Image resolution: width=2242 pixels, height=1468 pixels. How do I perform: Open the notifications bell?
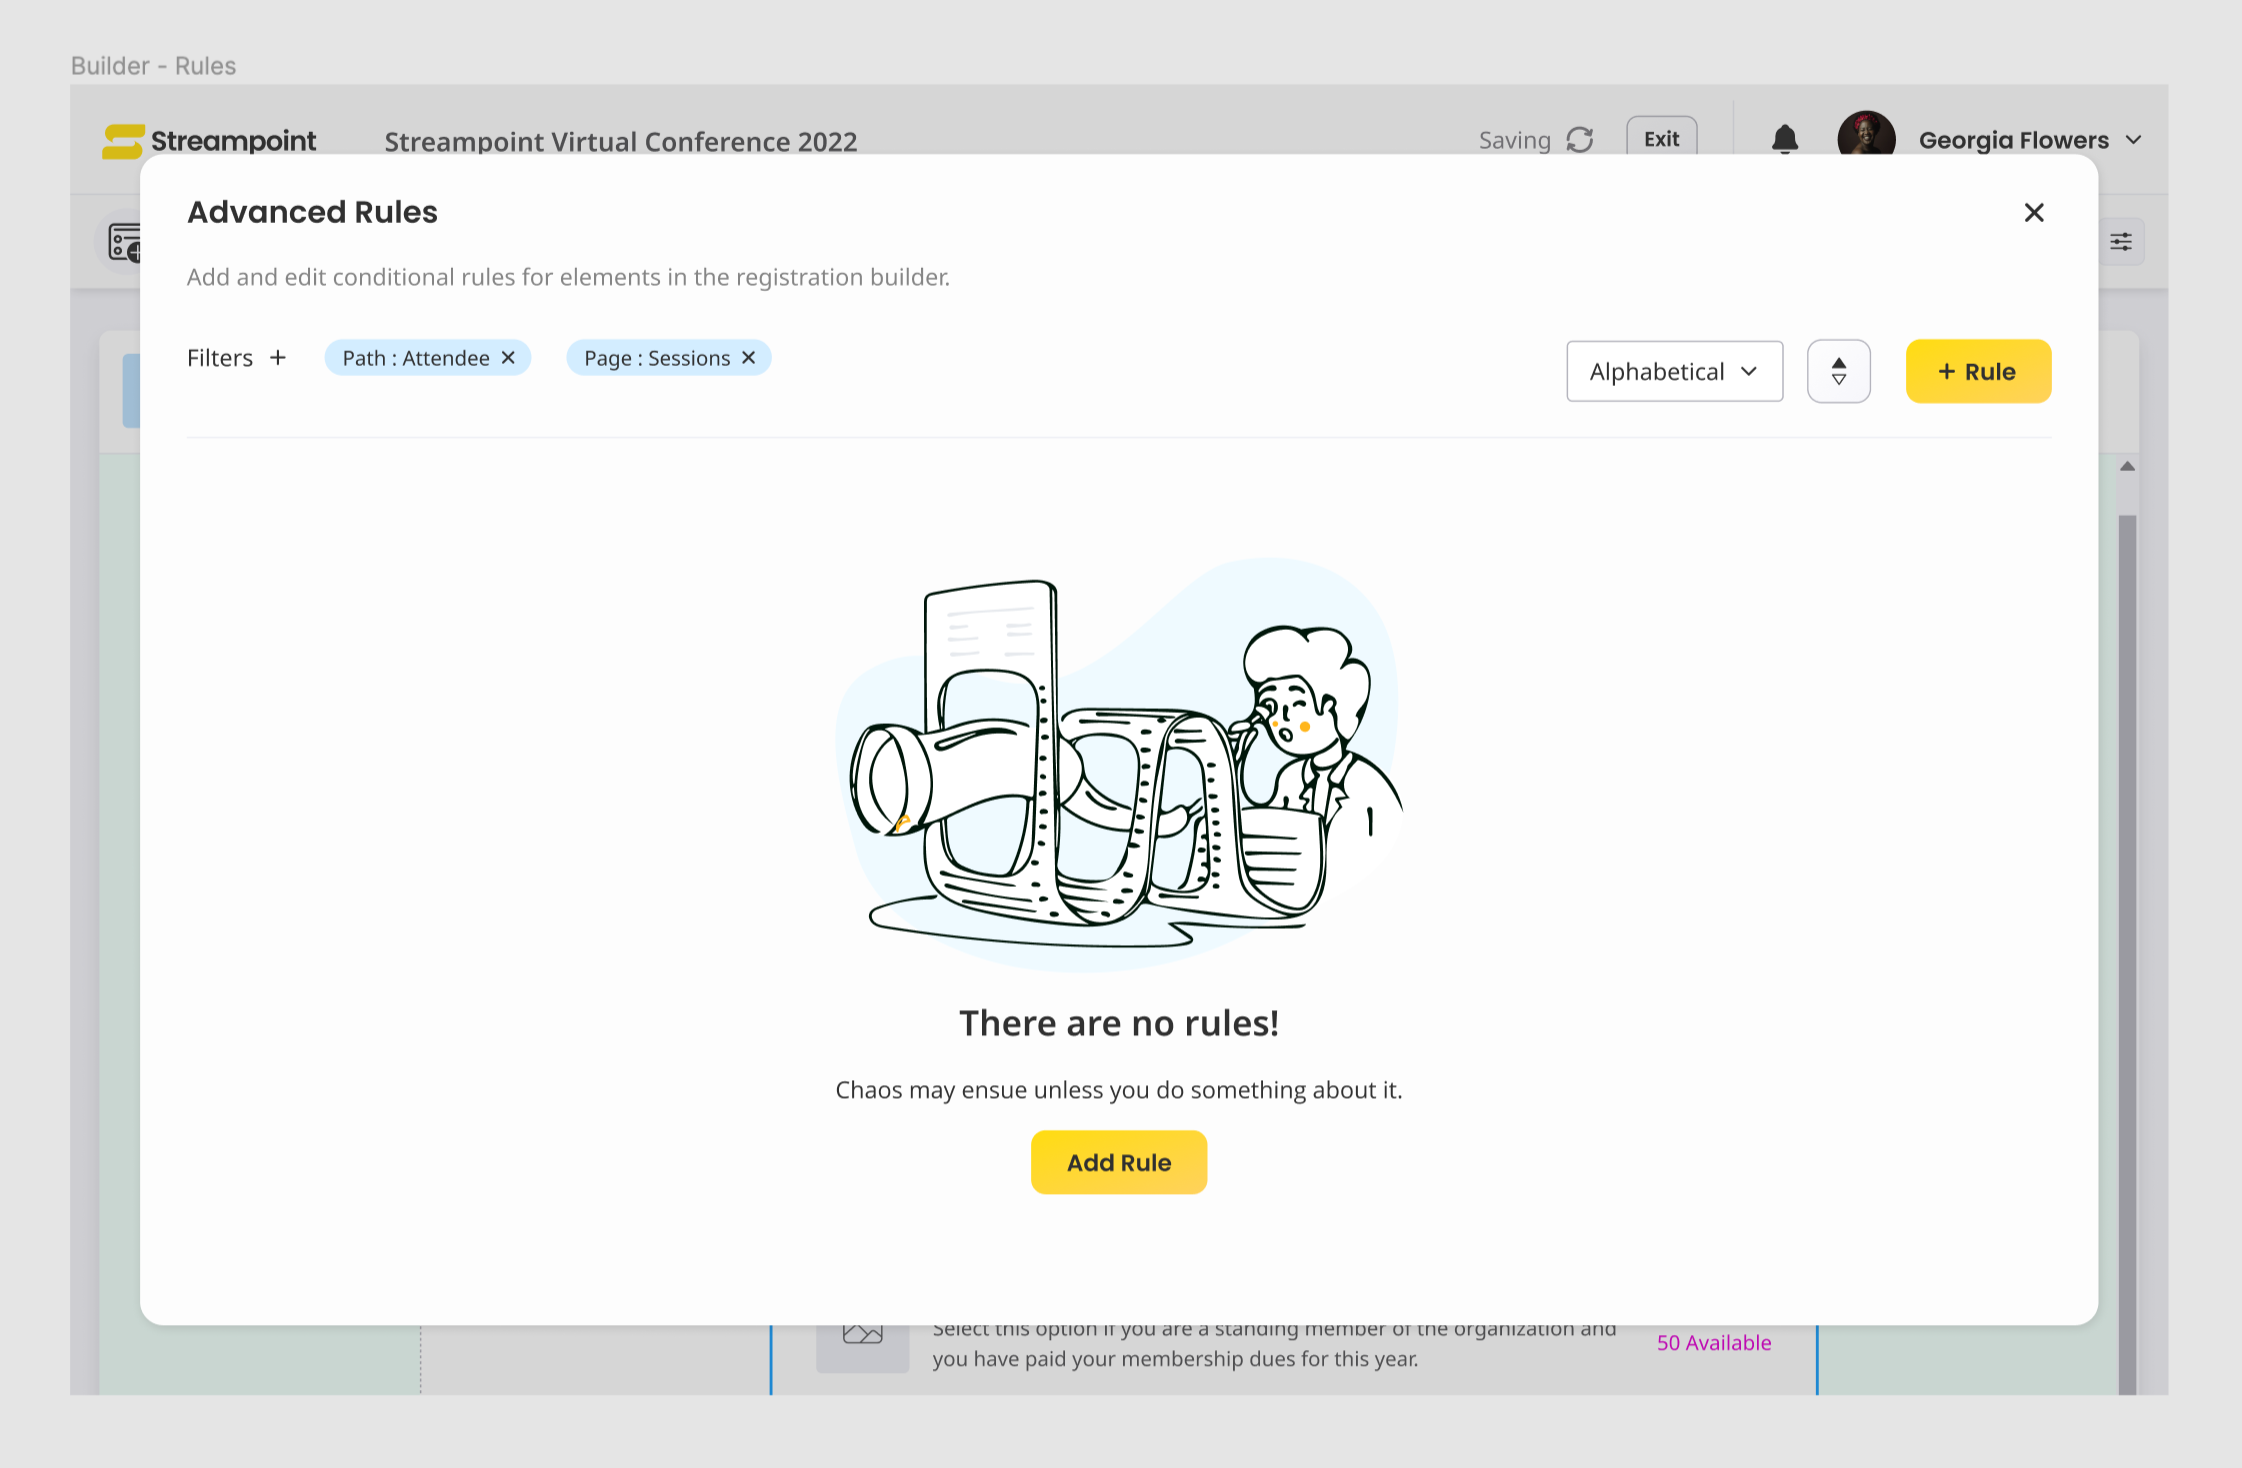pyautogui.click(x=1784, y=139)
